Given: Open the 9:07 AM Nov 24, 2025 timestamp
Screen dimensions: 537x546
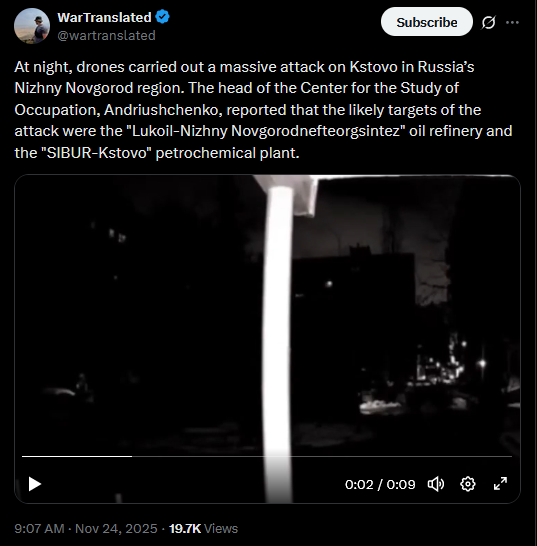Looking at the screenshot, I should (x=86, y=529).
